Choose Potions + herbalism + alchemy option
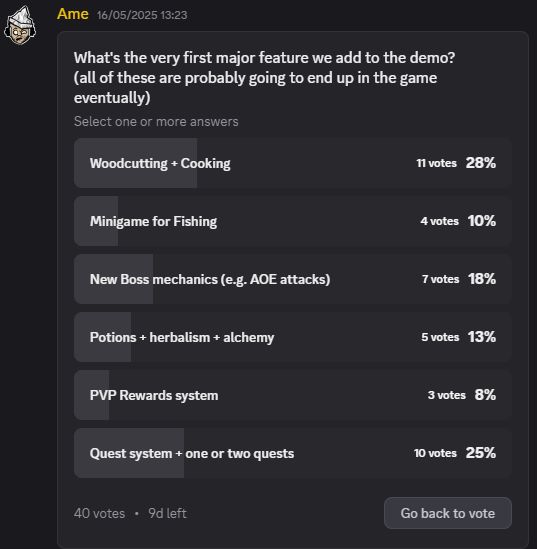 [293, 337]
